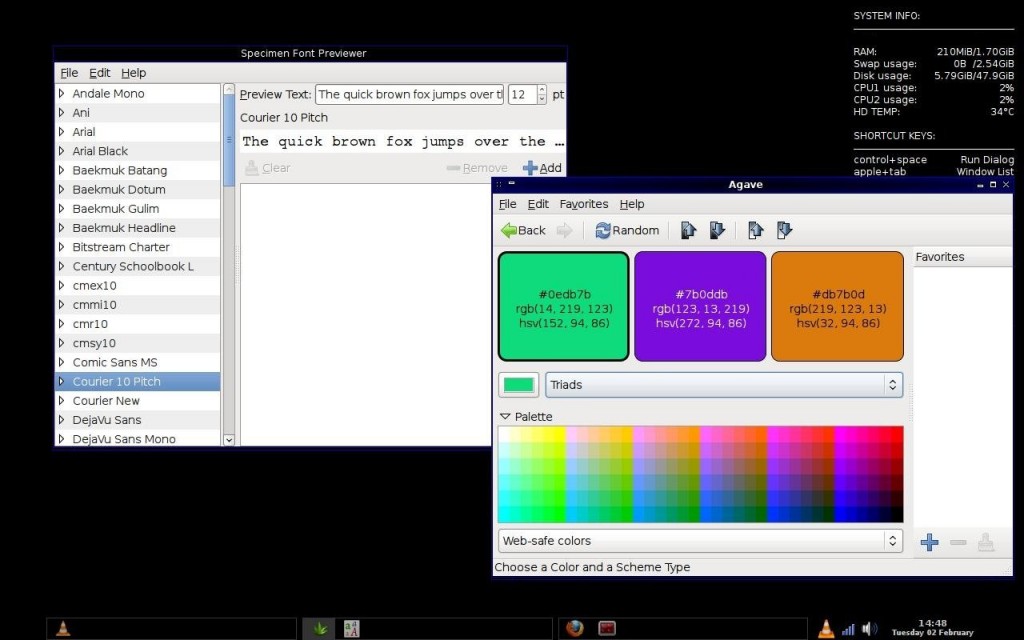Image resolution: width=1024 pixels, height=640 pixels.
Task: Click the VLC cone in the system tray
Action: (x=826, y=628)
